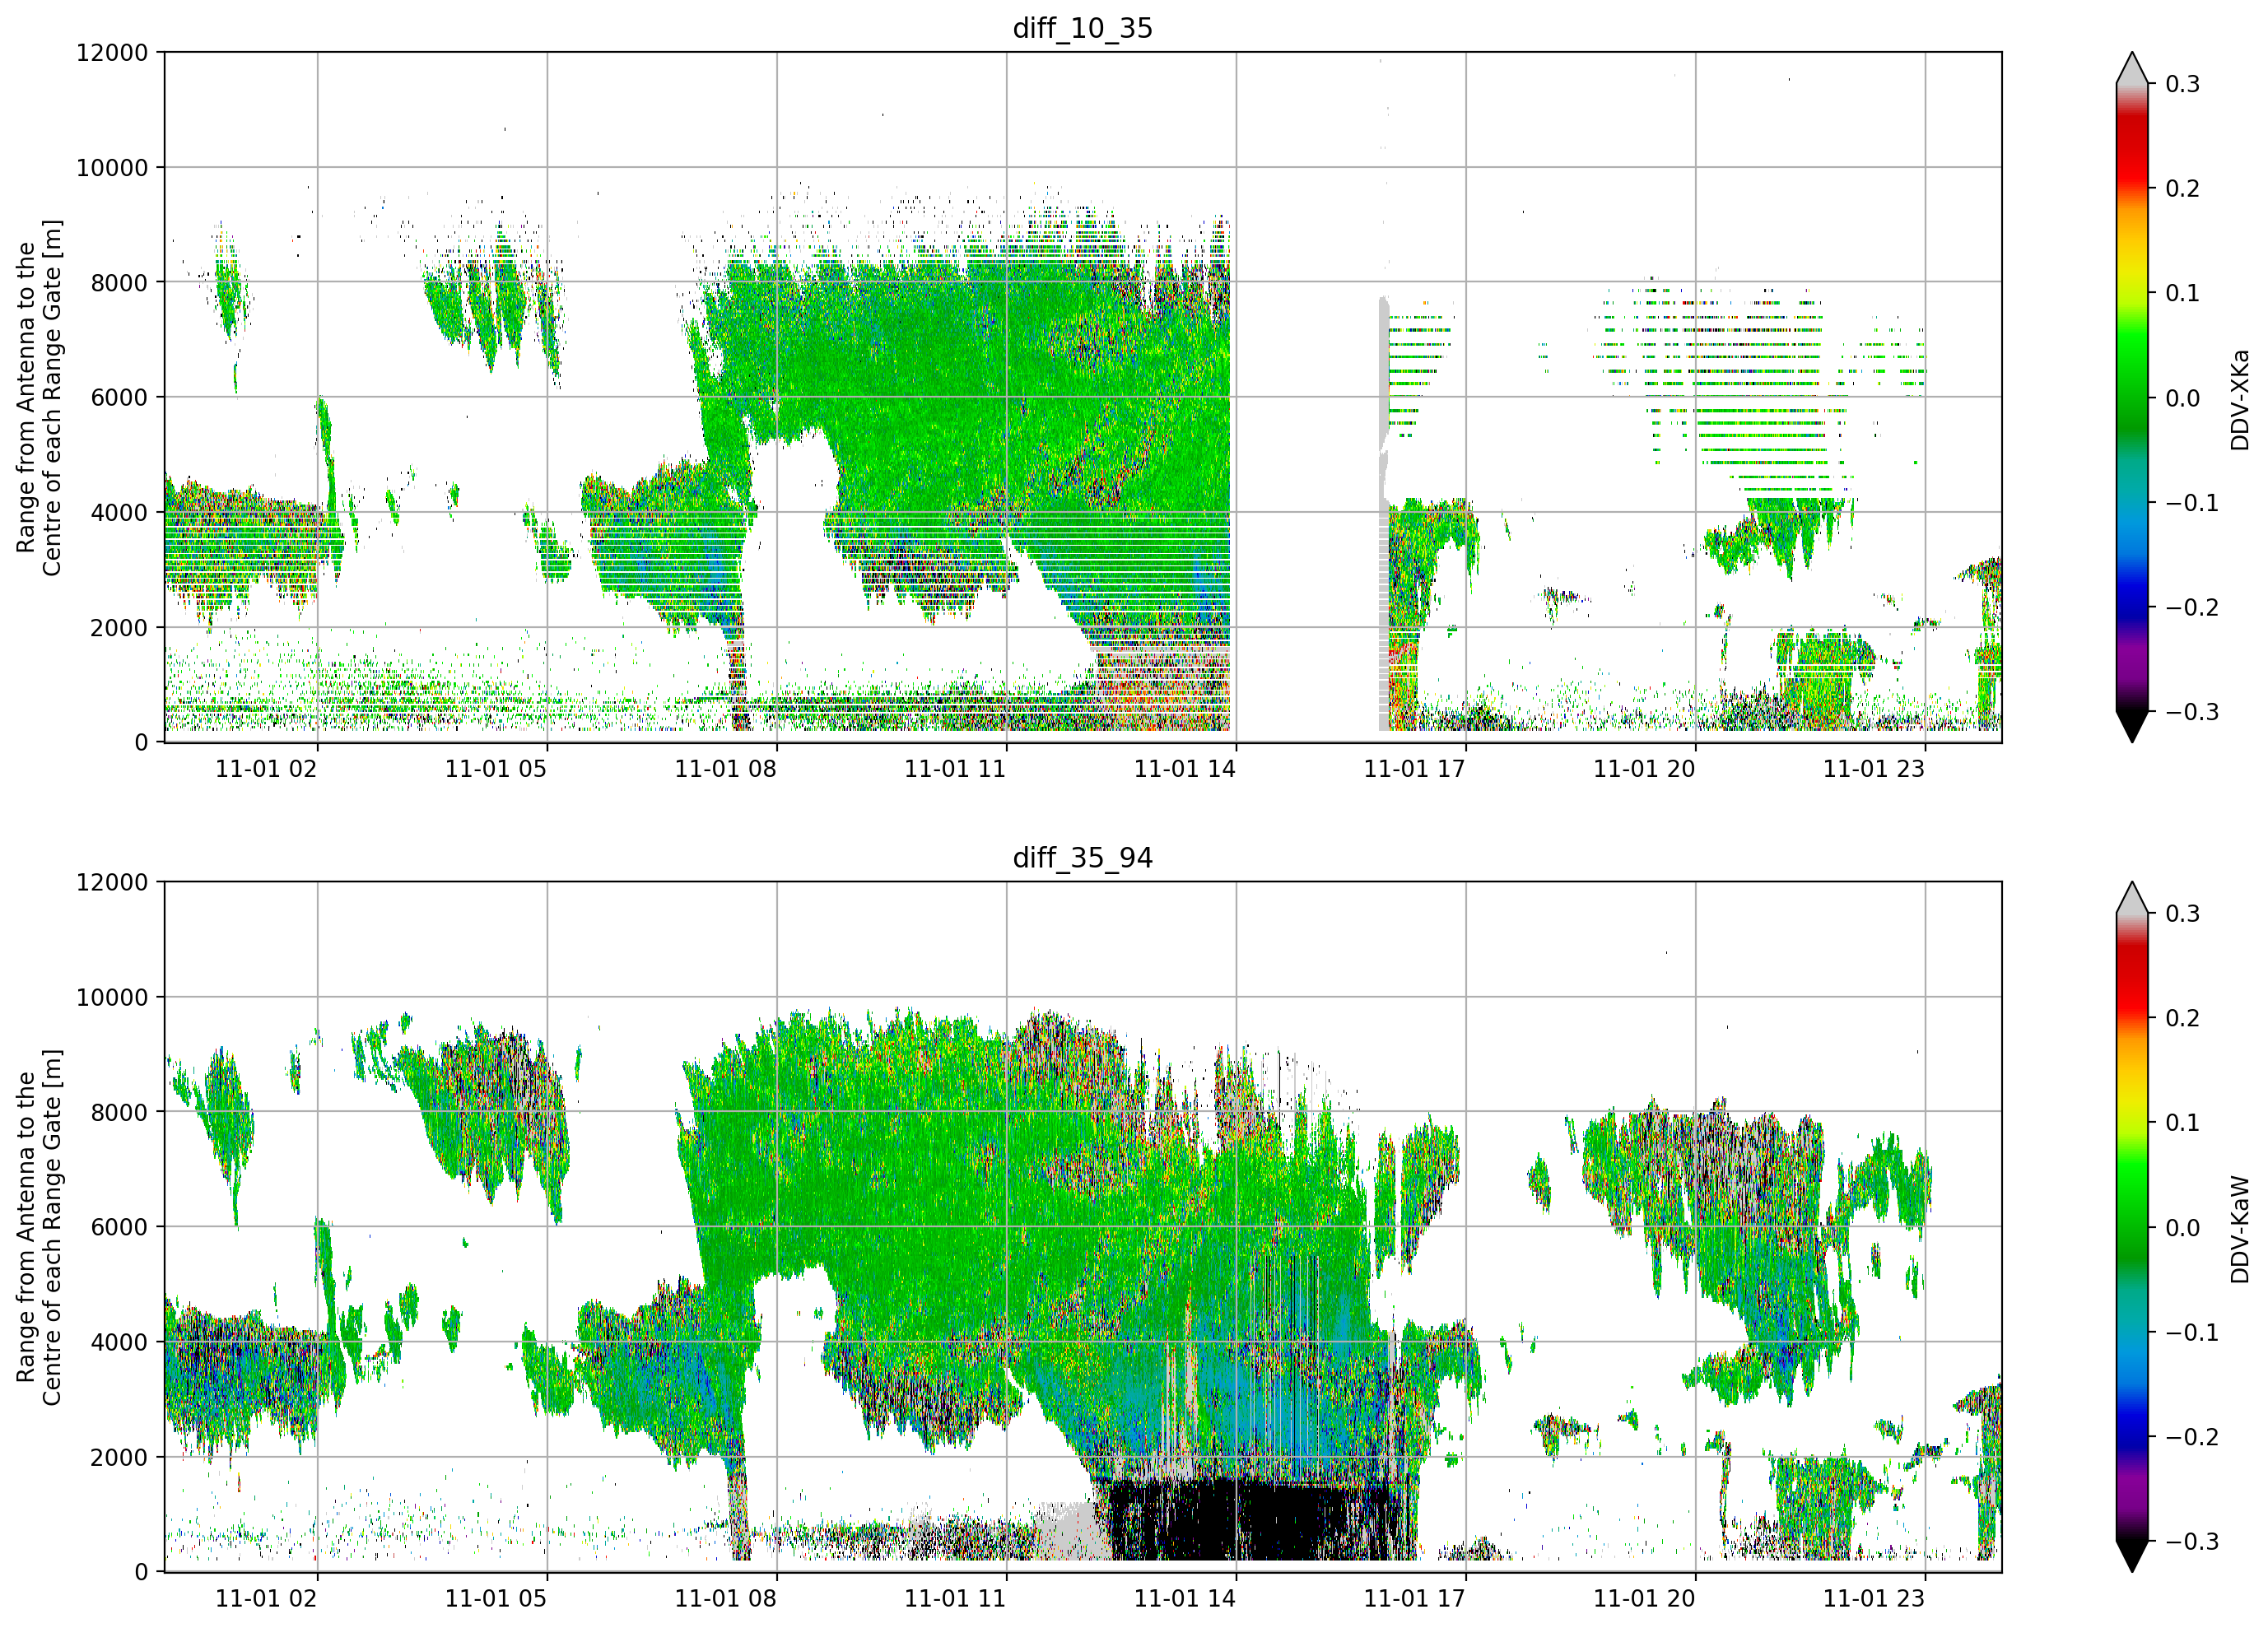Click the 0.1 tick on DDV-XKa colorbar
Image resolution: width=2268 pixels, height=1628 pixels.
[x=2183, y=293]
